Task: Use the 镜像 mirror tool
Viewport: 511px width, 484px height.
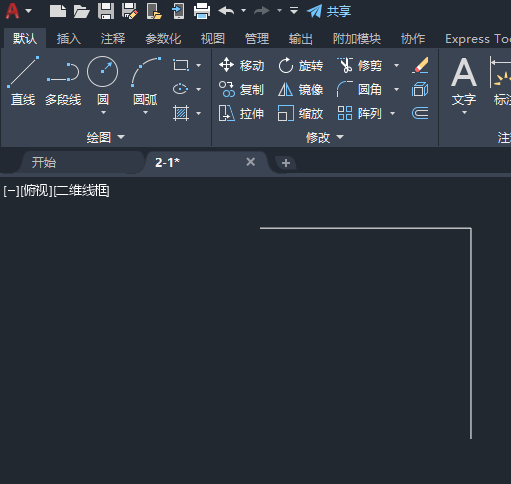Action: point(300,89)
